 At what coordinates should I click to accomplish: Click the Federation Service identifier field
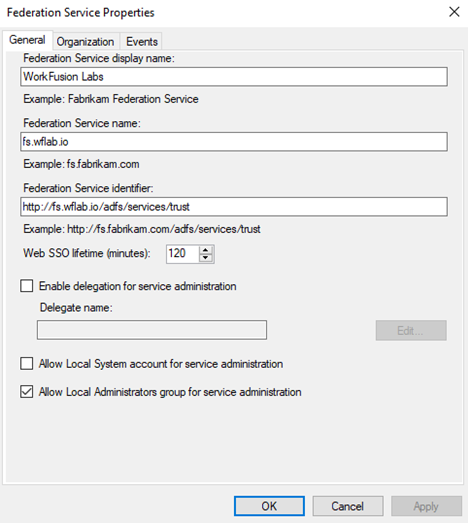tap(234, 207)
